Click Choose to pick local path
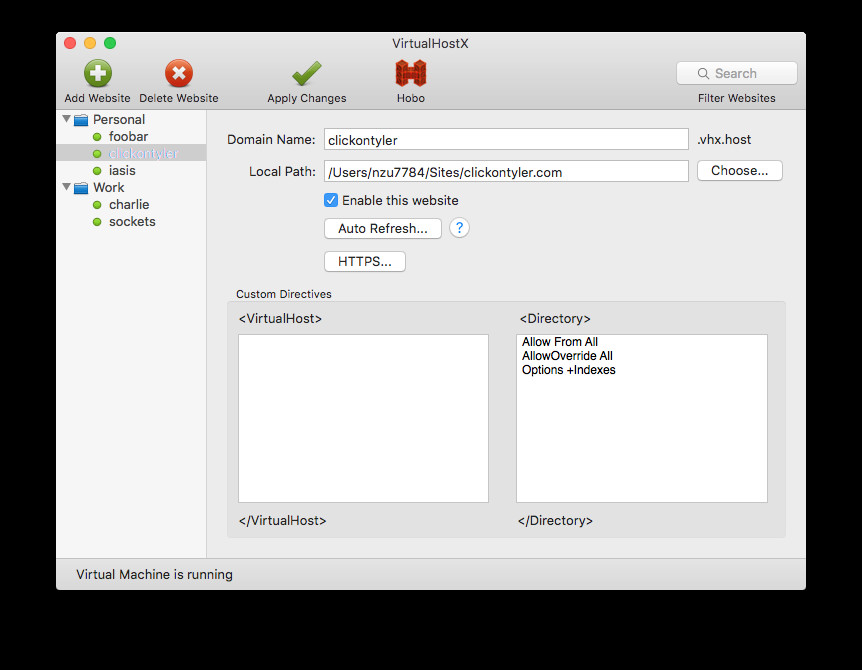Image resolution: width=862 pixels, height=670 pixels. [739, 170]
